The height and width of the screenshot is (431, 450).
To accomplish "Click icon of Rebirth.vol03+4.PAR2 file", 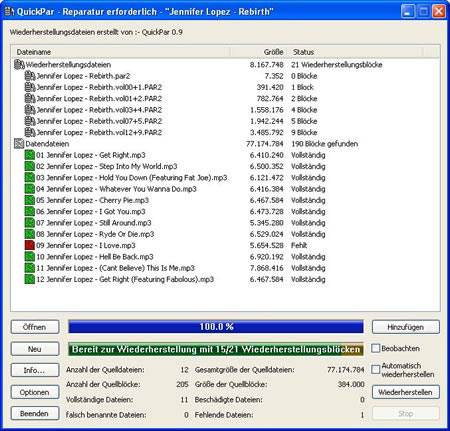I will (30, 110).
